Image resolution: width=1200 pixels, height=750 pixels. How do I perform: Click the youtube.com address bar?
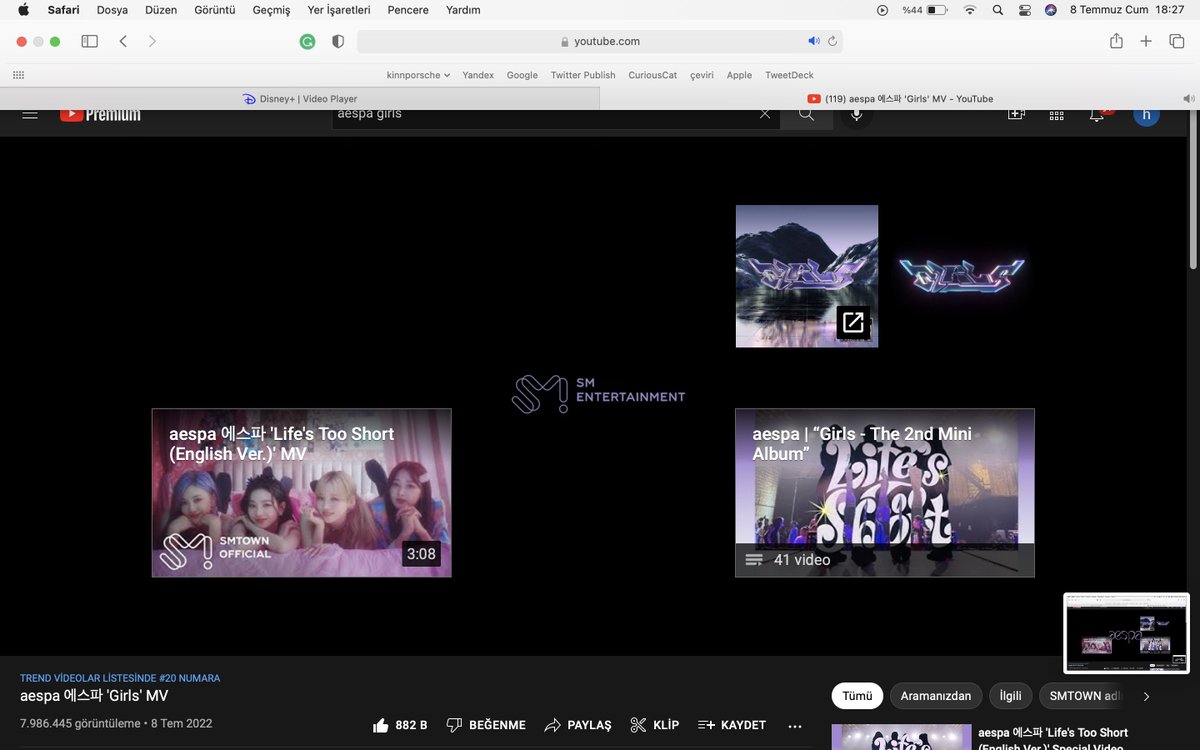point(600,41)
